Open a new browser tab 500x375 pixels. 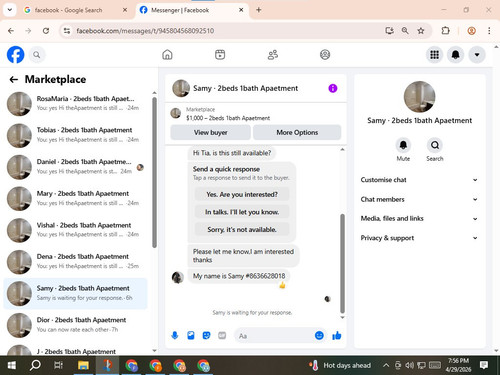tap(258, 10)
